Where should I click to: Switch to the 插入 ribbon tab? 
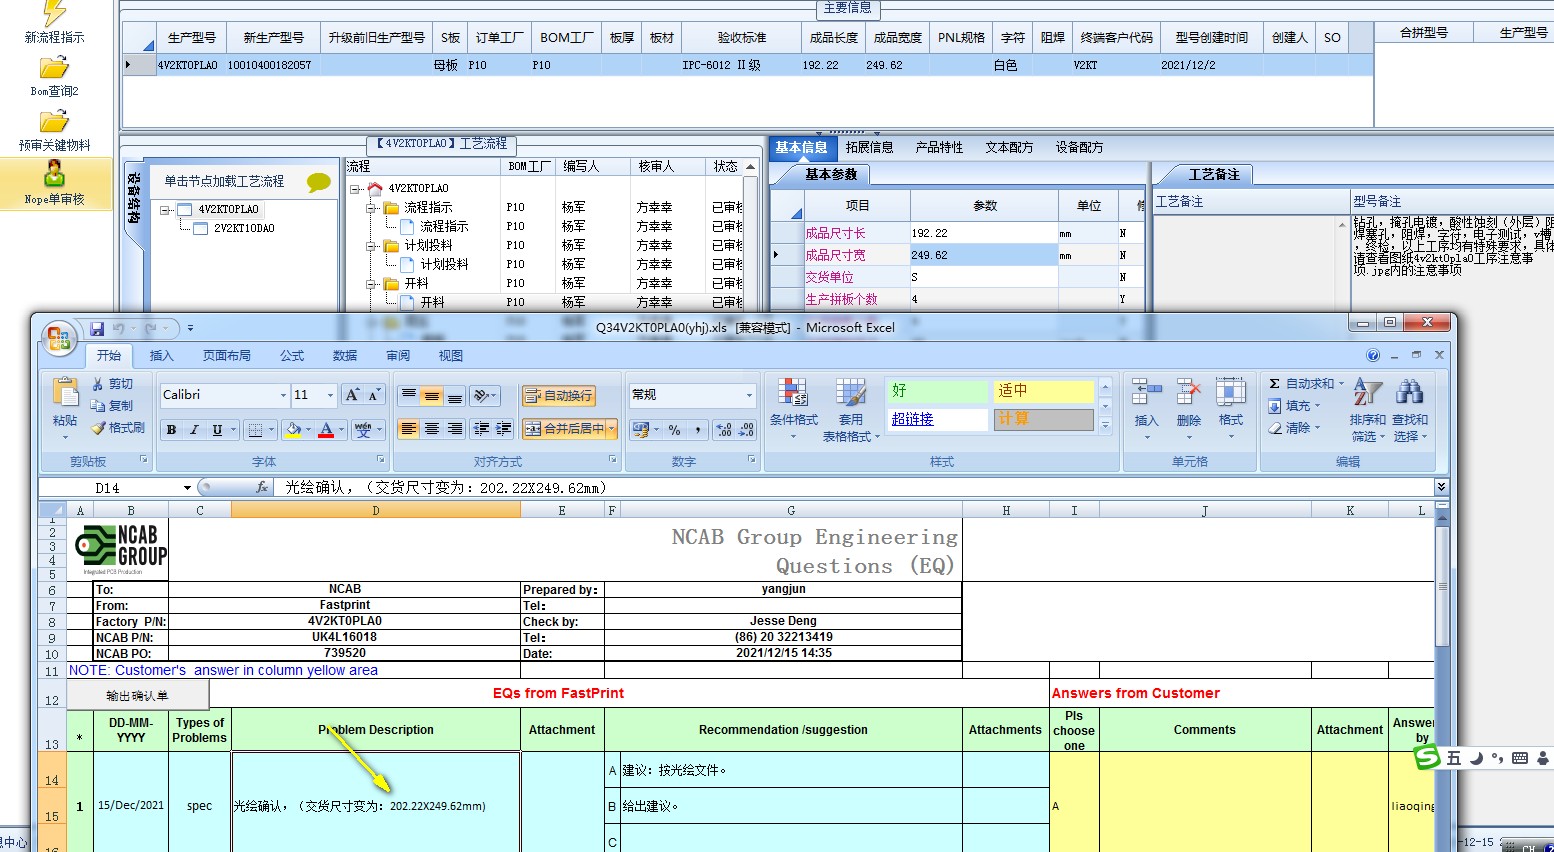click(x=161, y=356)
